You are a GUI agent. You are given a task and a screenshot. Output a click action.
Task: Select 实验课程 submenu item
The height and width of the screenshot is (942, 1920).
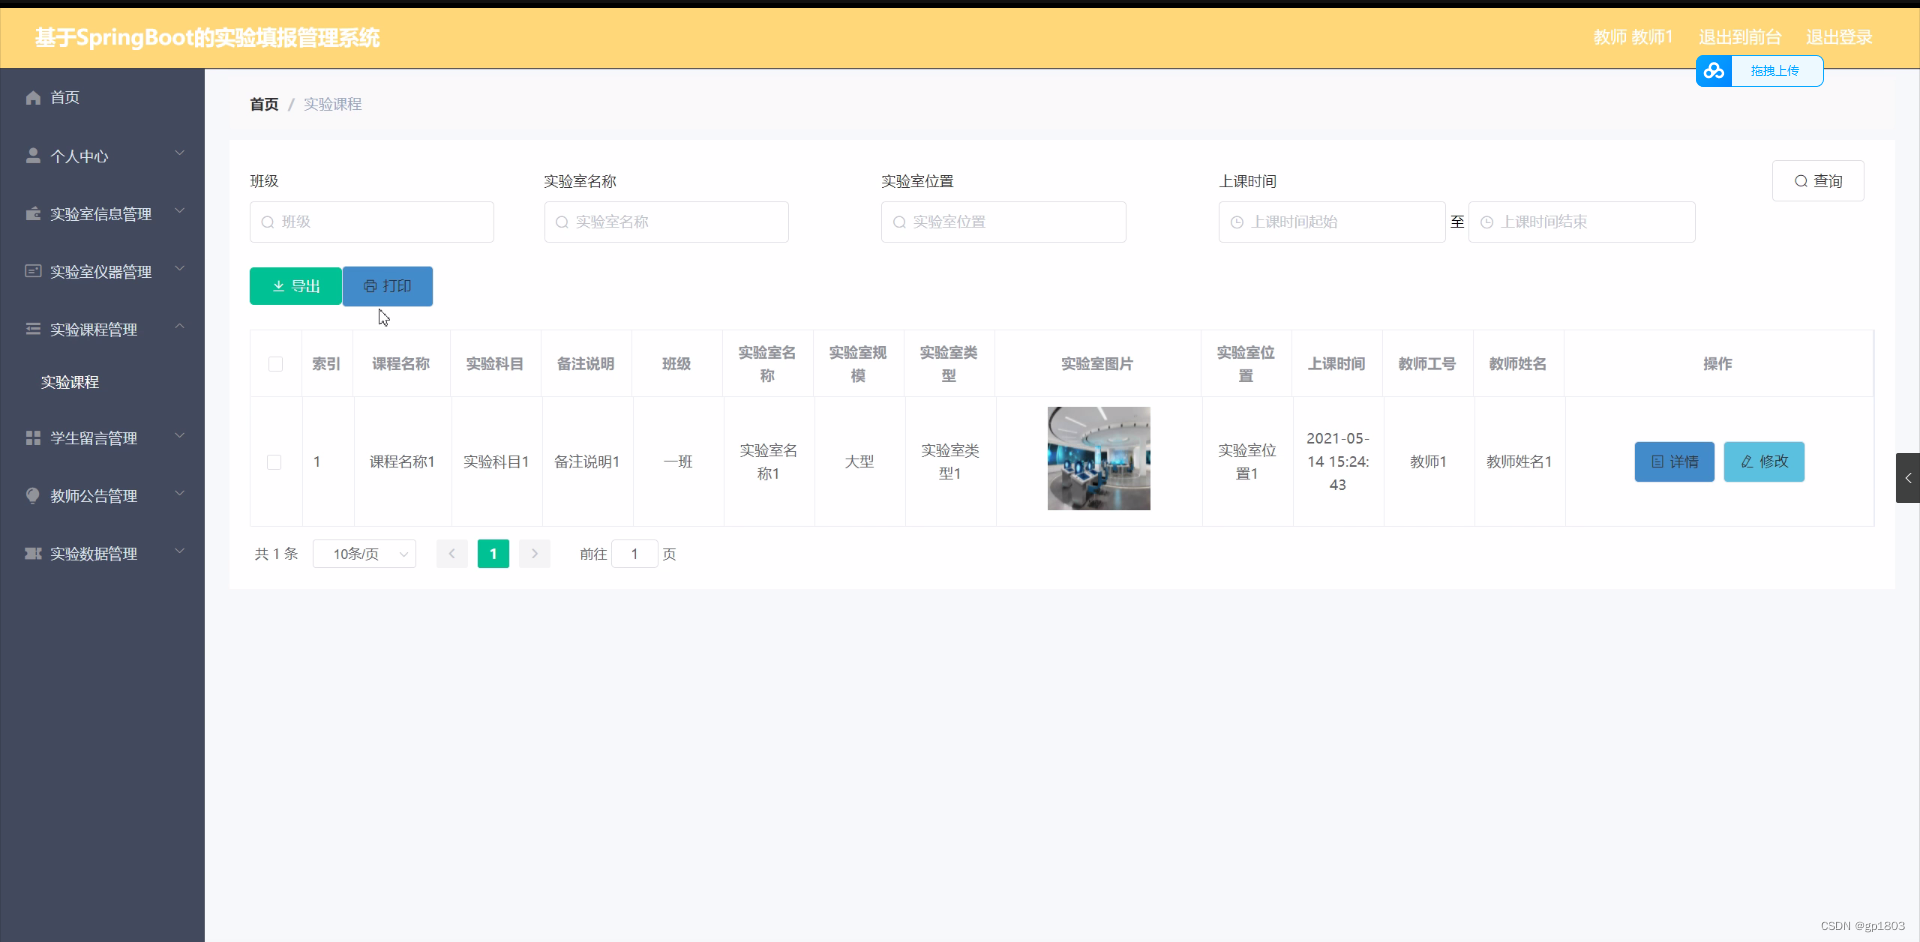(x=69, y=382)
